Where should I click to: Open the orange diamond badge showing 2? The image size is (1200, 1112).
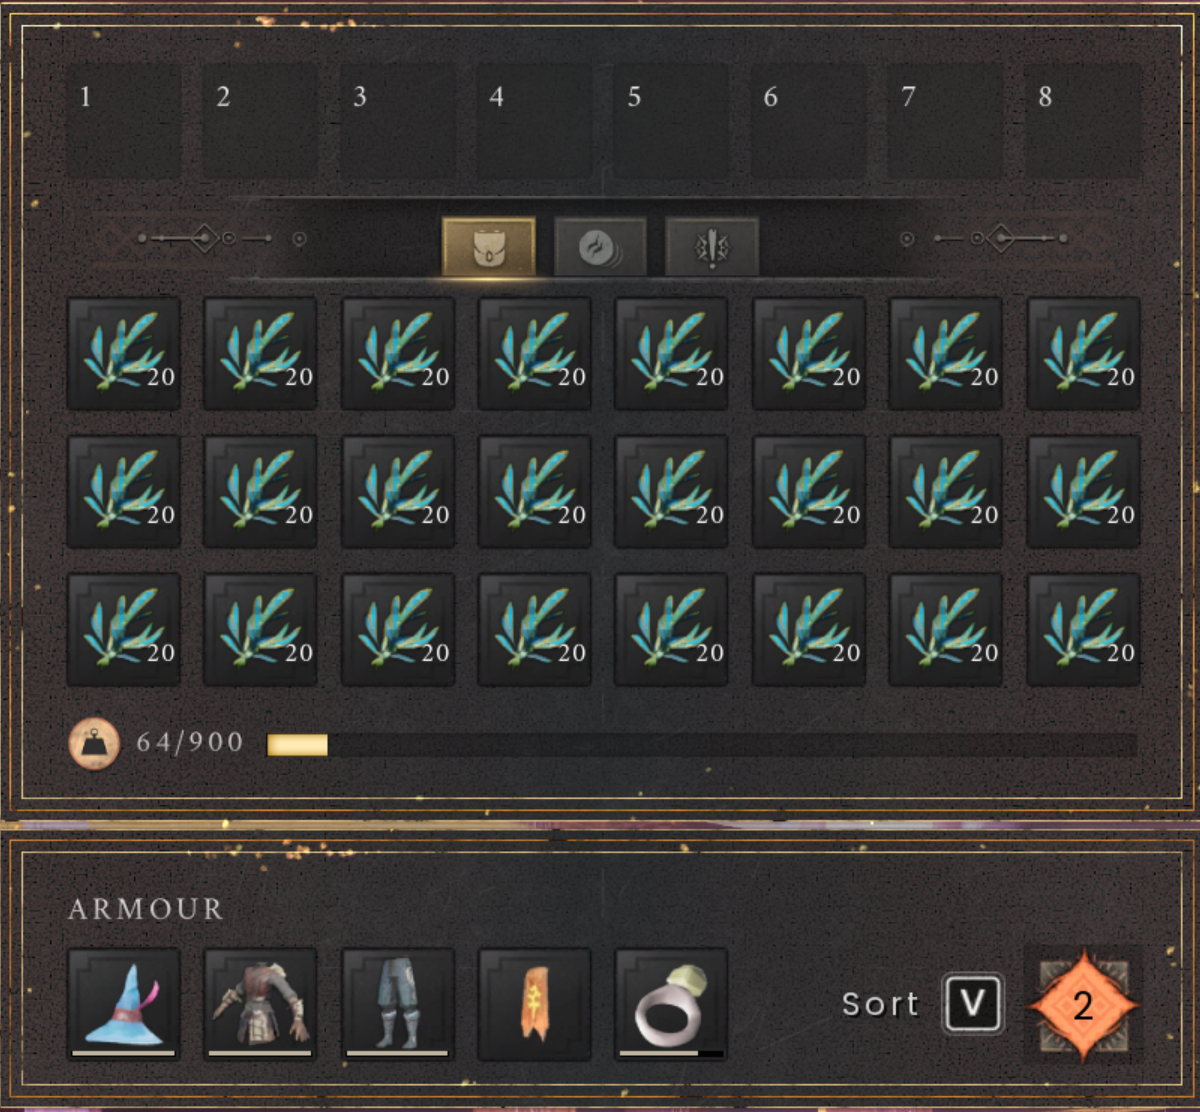coord(1083,1005)
